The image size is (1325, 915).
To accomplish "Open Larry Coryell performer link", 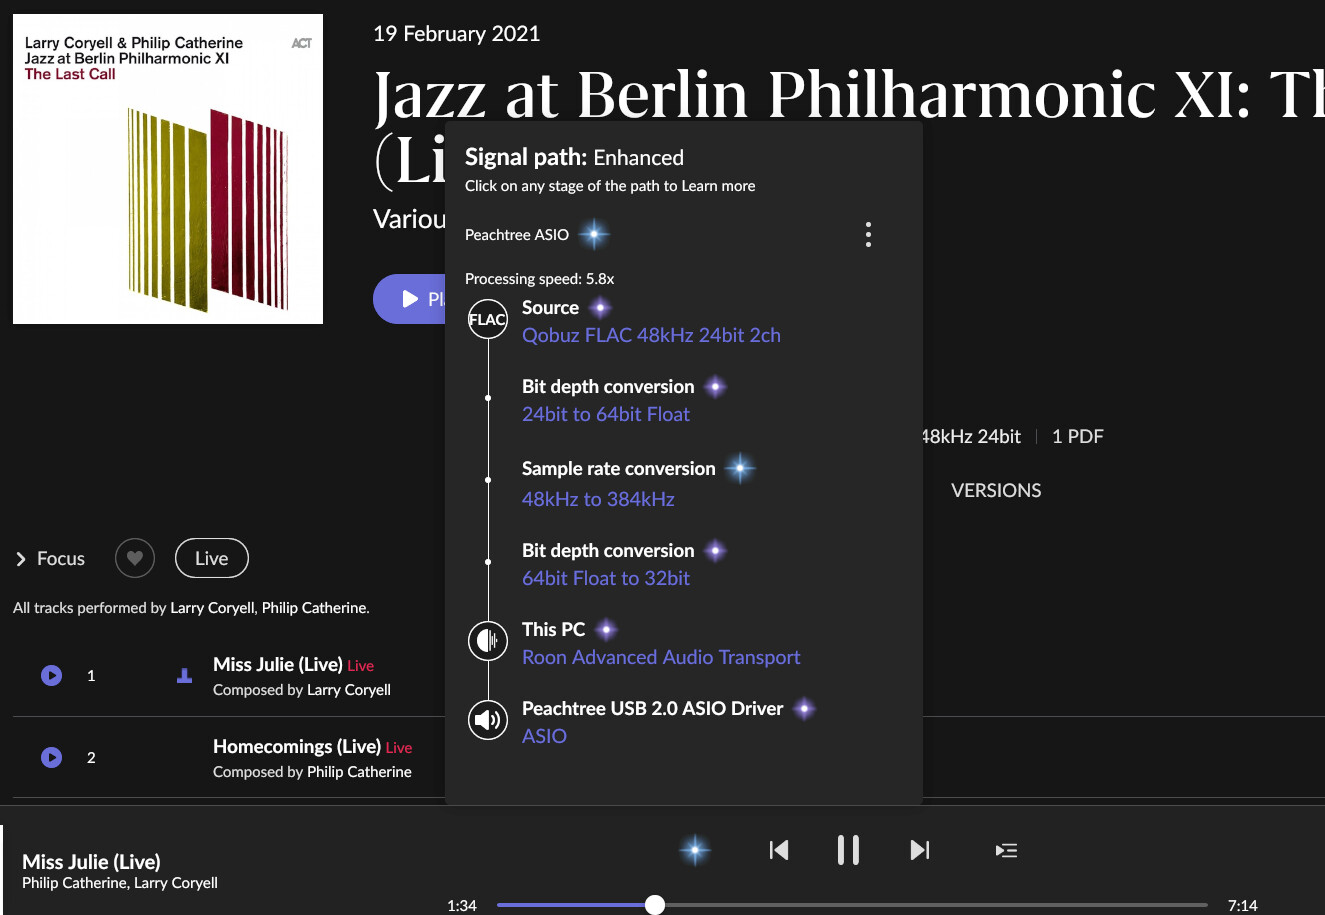I will point(212,608).
